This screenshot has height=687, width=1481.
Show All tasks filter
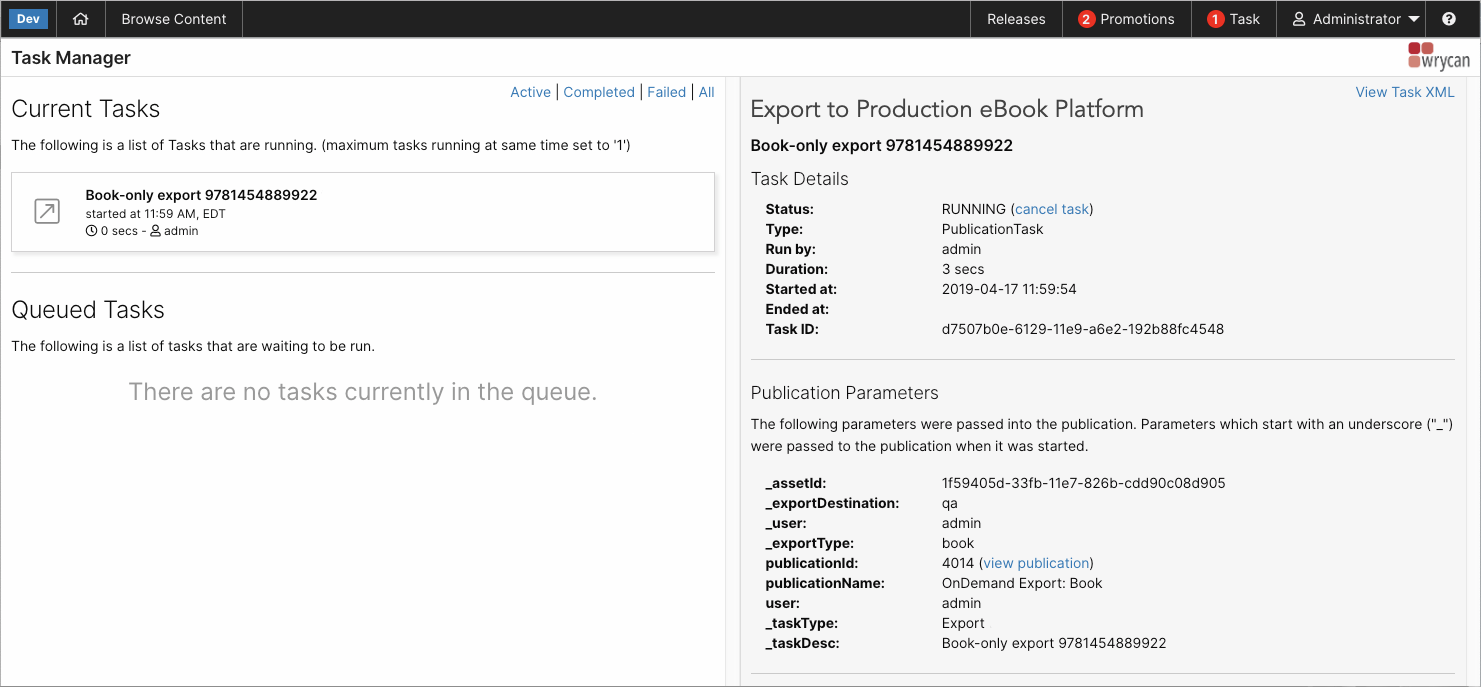[x=706, y=92]
